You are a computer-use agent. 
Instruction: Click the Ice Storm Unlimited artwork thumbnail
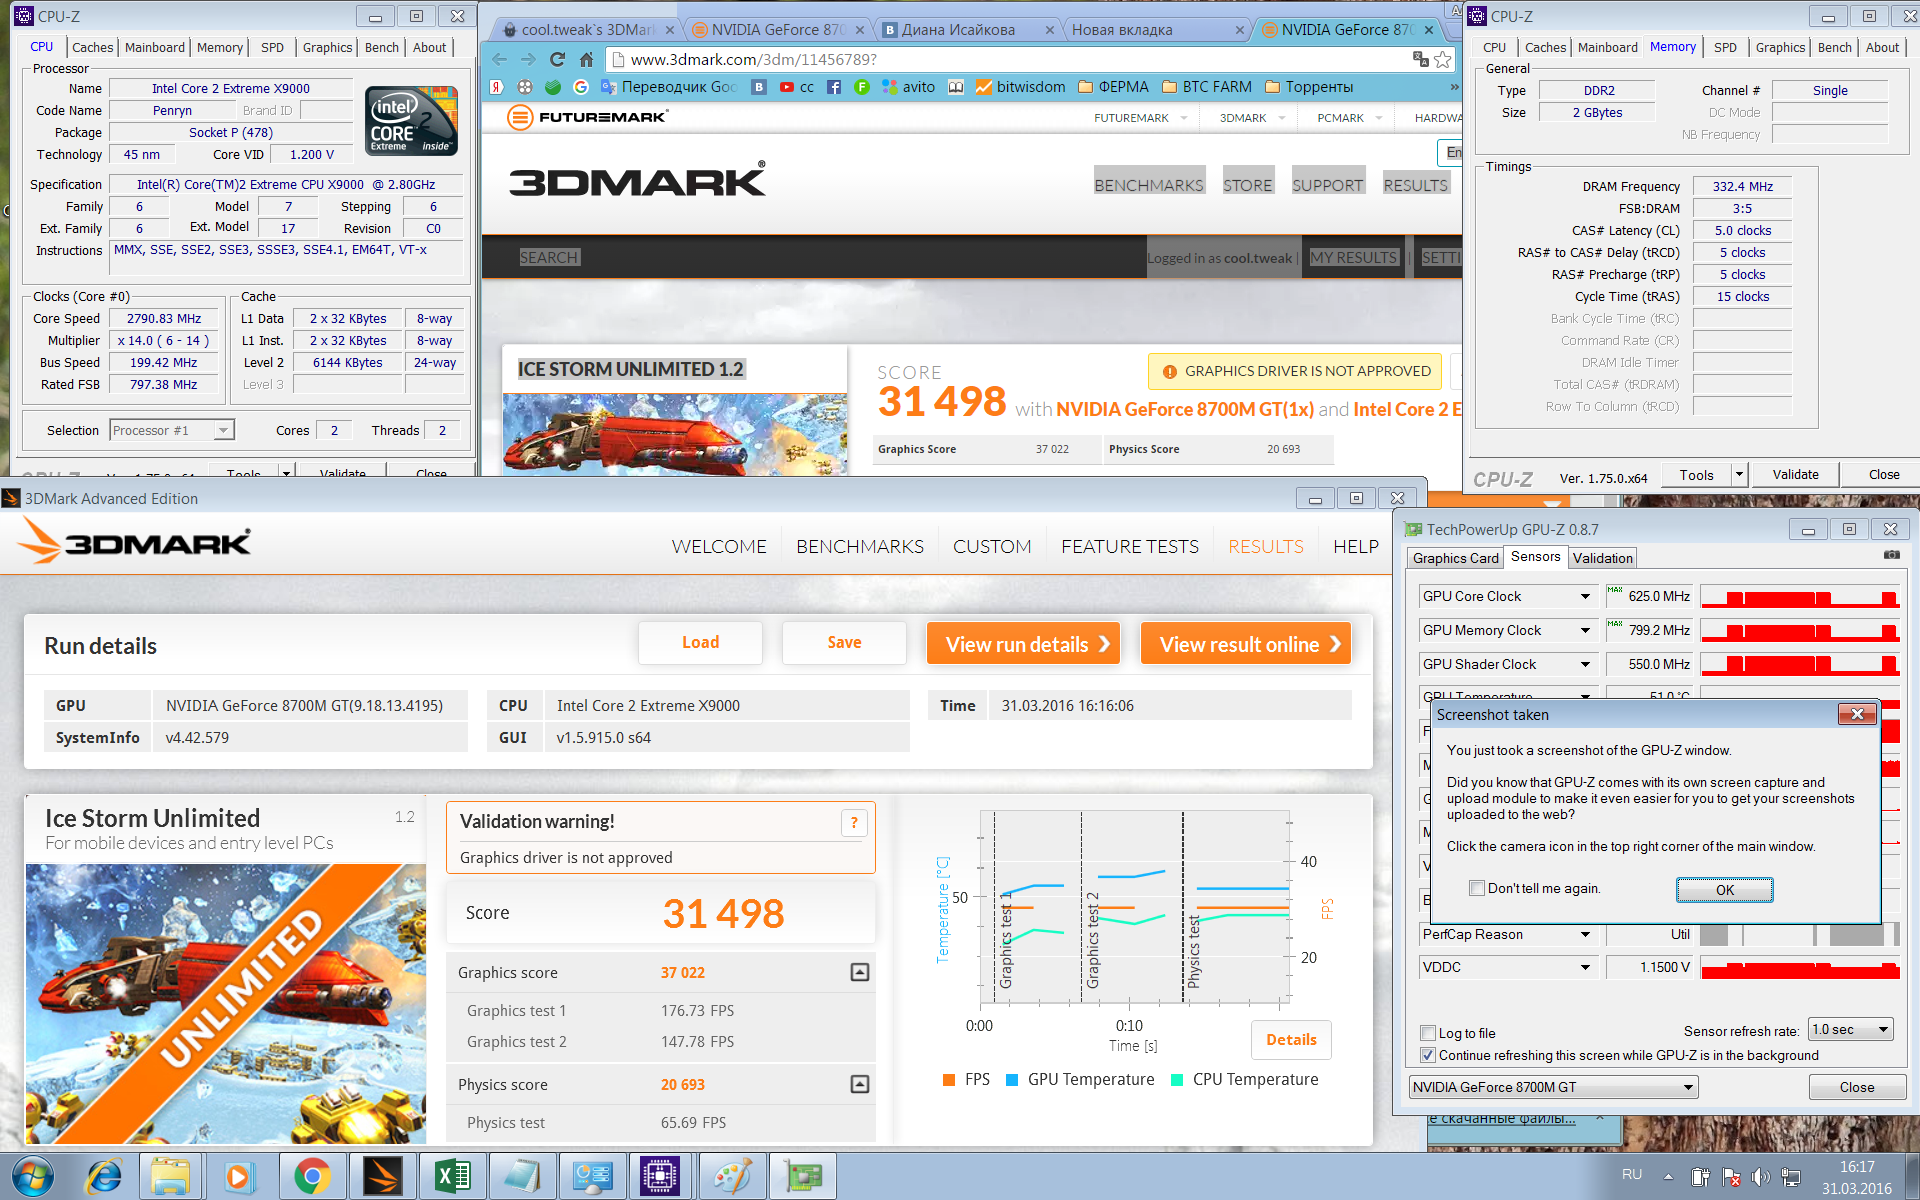226,1004
